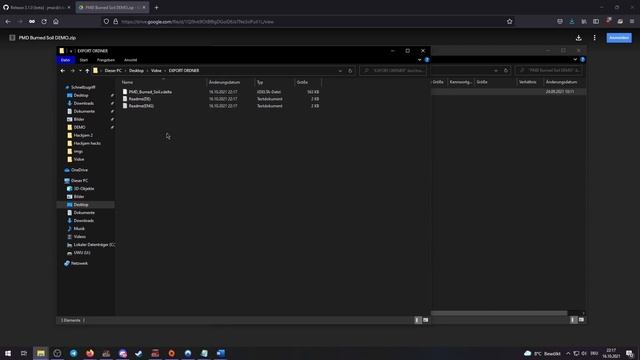Sort files by the Typ column
Viewport: 640px width, 360px height.
274,82
